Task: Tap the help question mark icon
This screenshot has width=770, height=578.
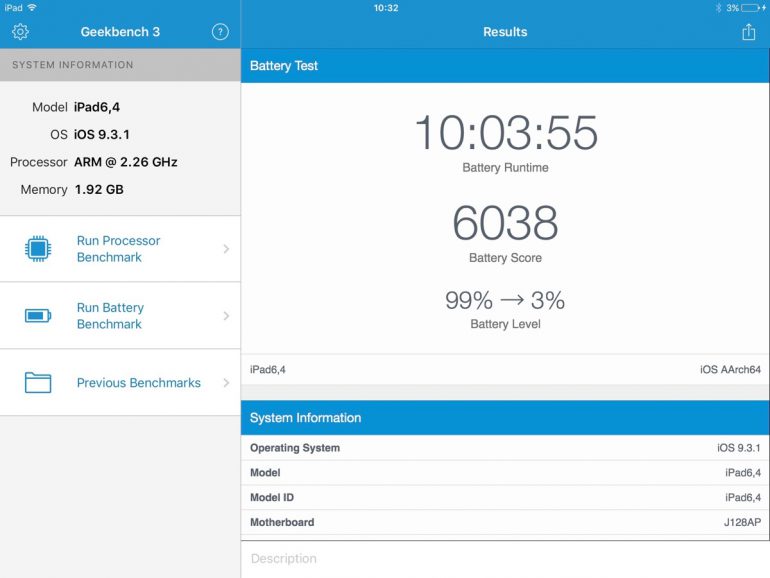Action: pyautogui.click(x=220, y=32)
